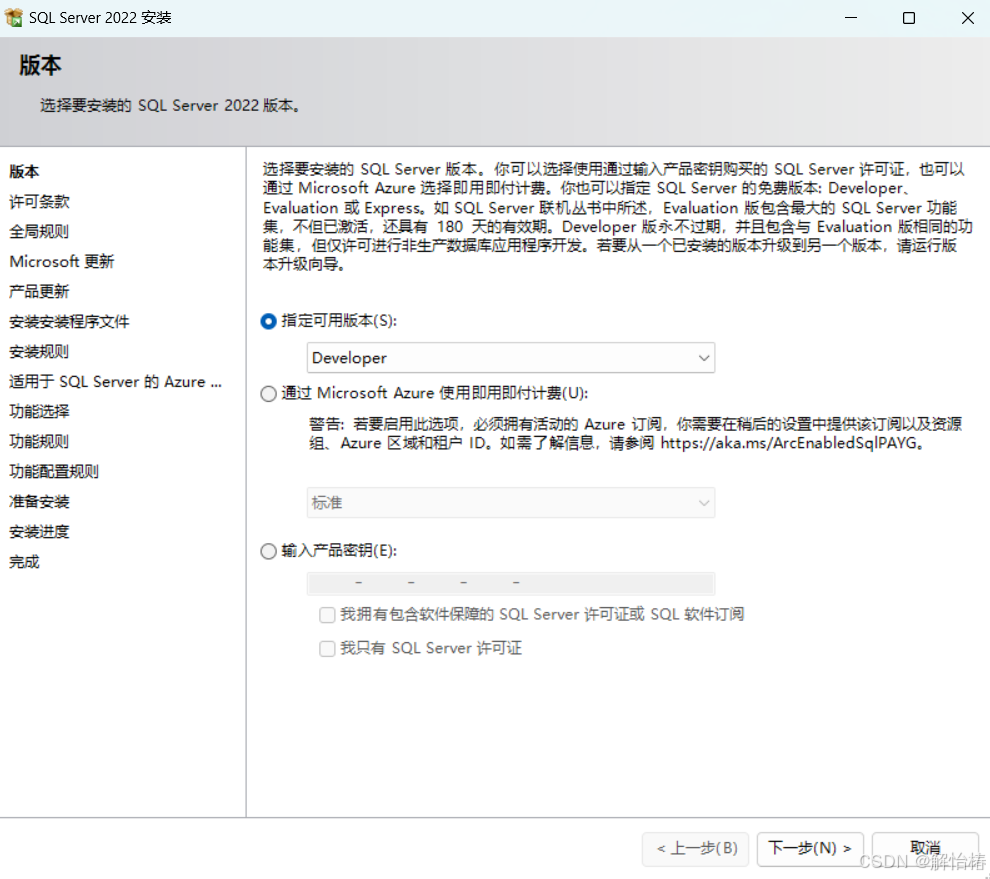Image resolution: width=990 pixels, height=879 pixels.
Task: Go to 产品更新 step in sidebar
Action: (39, 292)
